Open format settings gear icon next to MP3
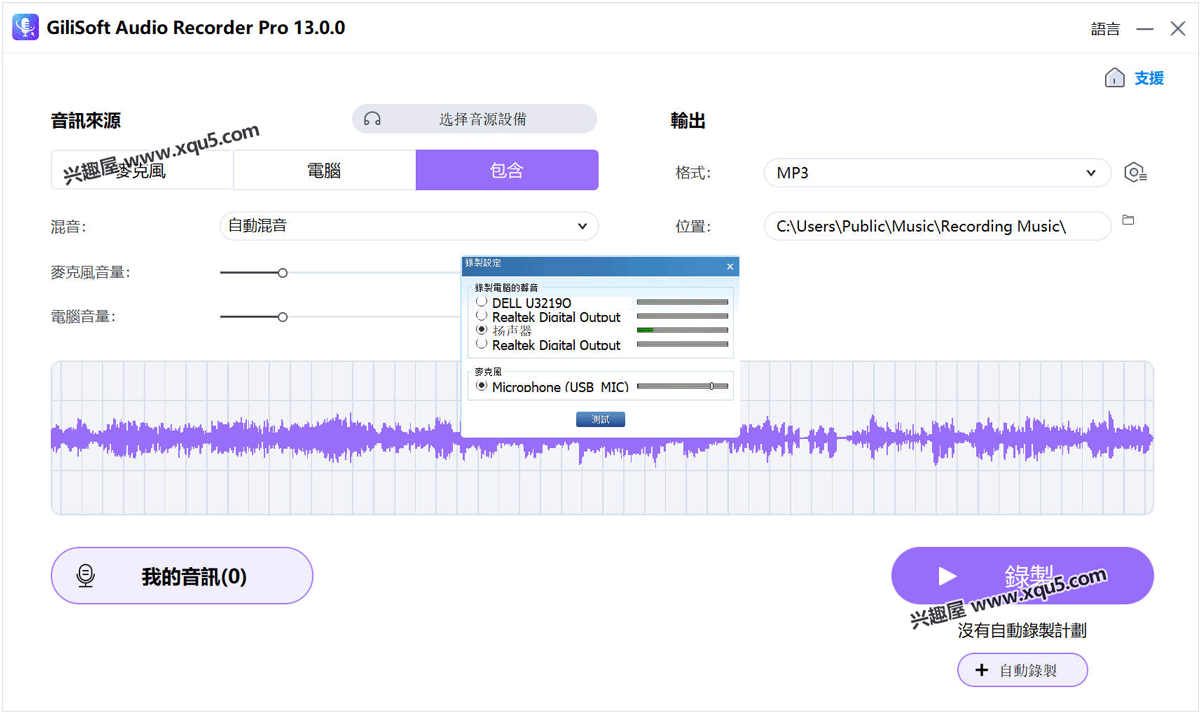Image resolution: width=1200 pixels, height=714 pixels. (x=1134, y=173)
